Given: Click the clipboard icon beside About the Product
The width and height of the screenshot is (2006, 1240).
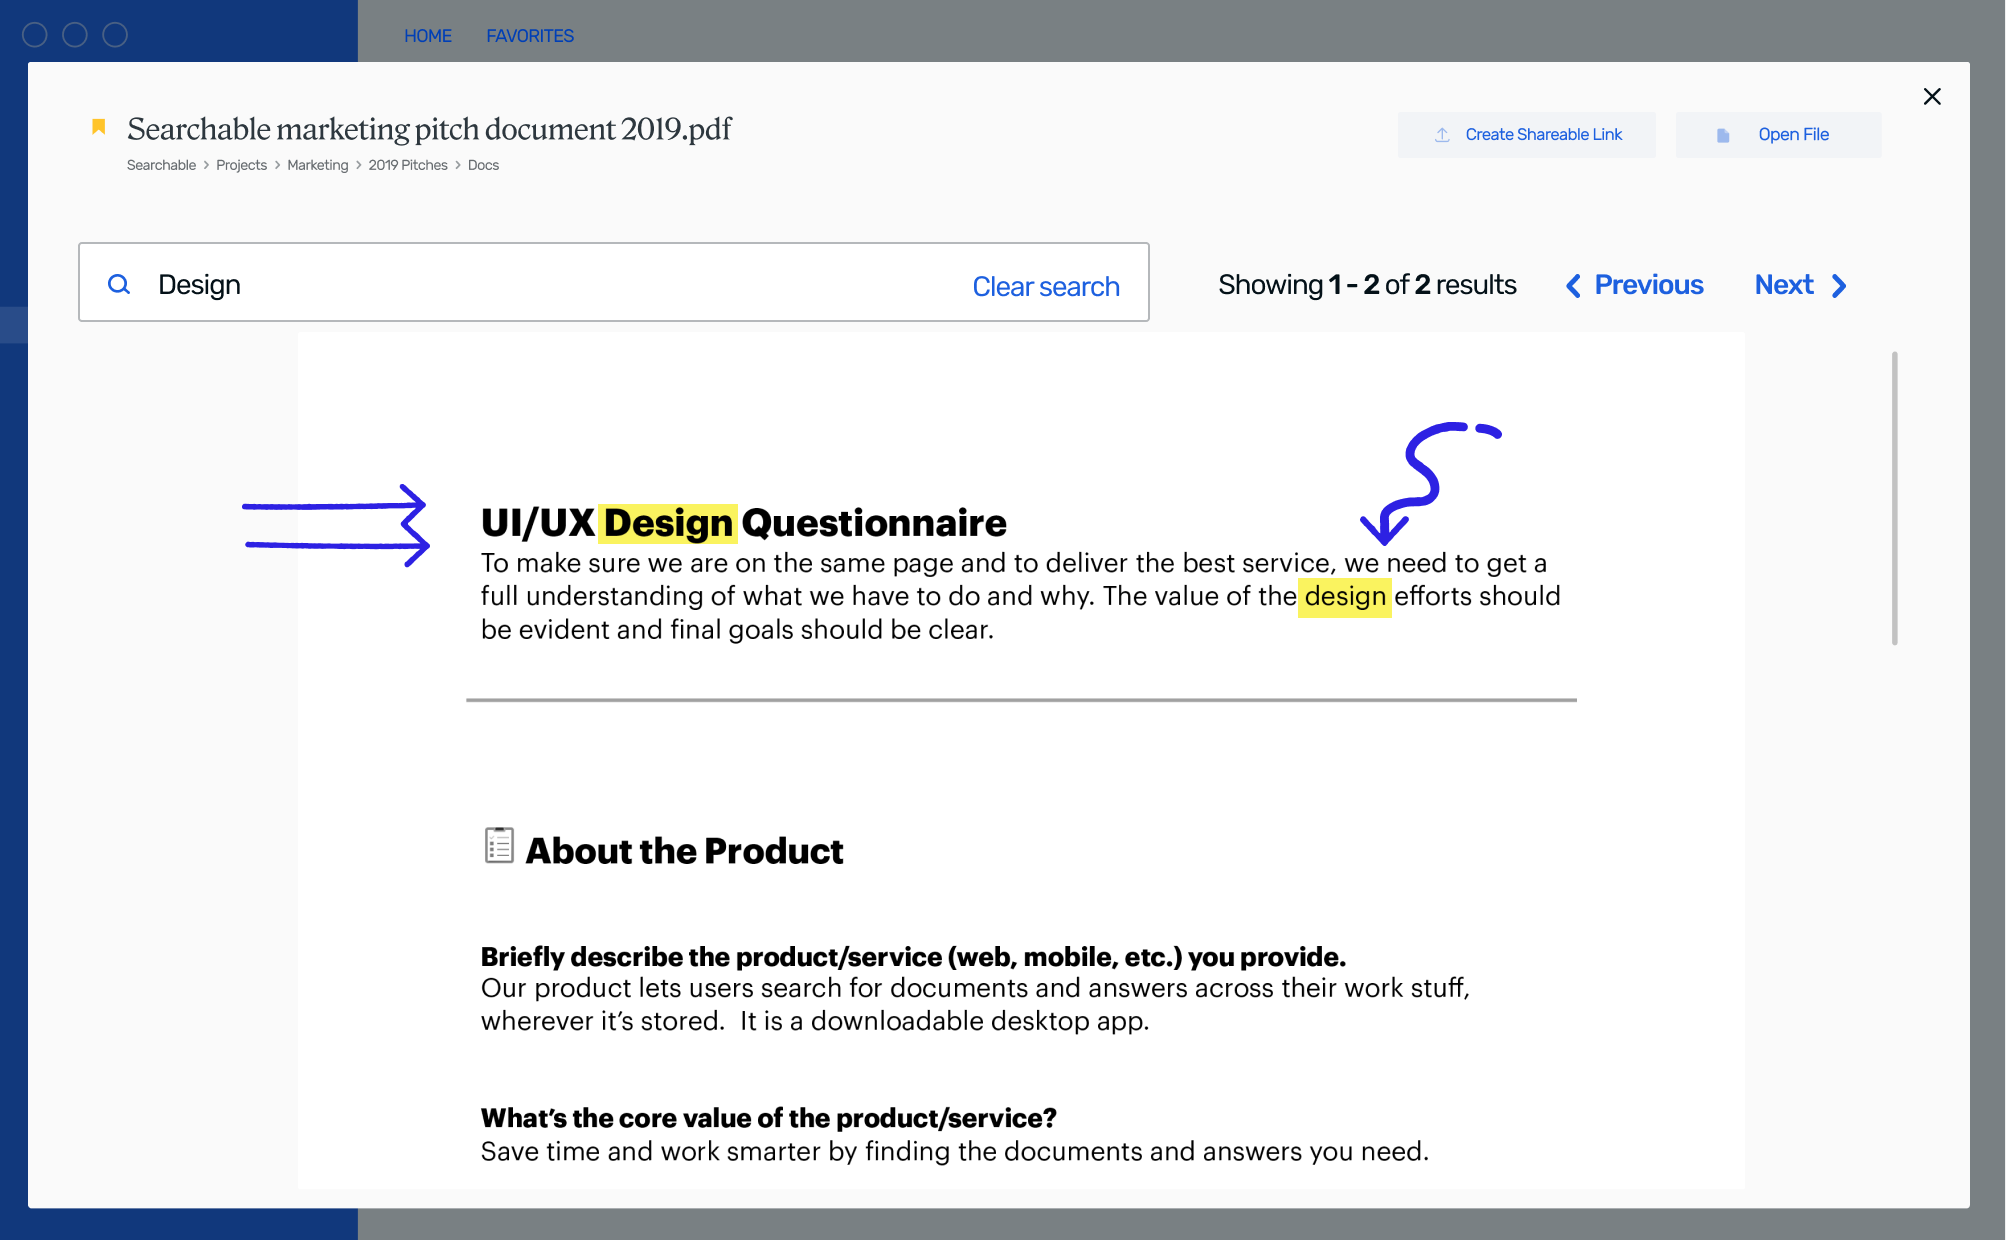Looking at the screenshot, I should (x=499, y=846).
